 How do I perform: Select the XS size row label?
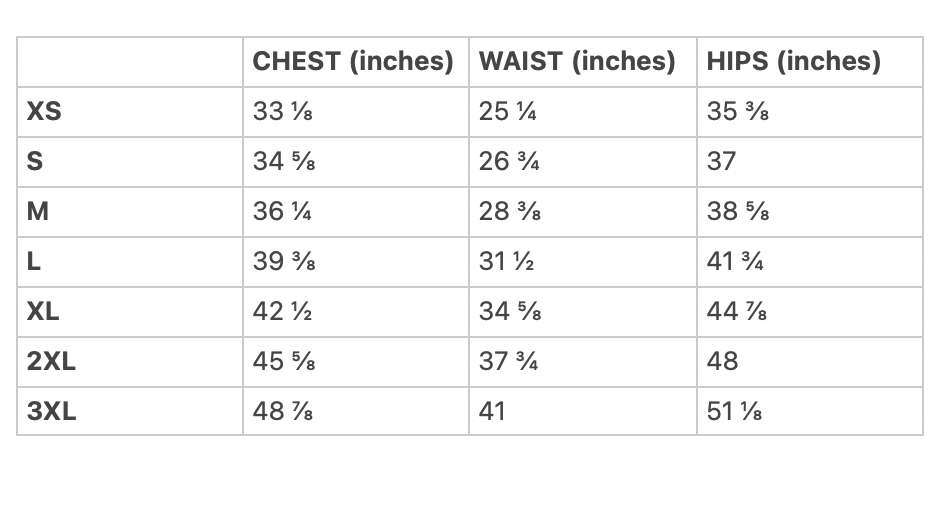pyautogui.click(x=44, y=112)
